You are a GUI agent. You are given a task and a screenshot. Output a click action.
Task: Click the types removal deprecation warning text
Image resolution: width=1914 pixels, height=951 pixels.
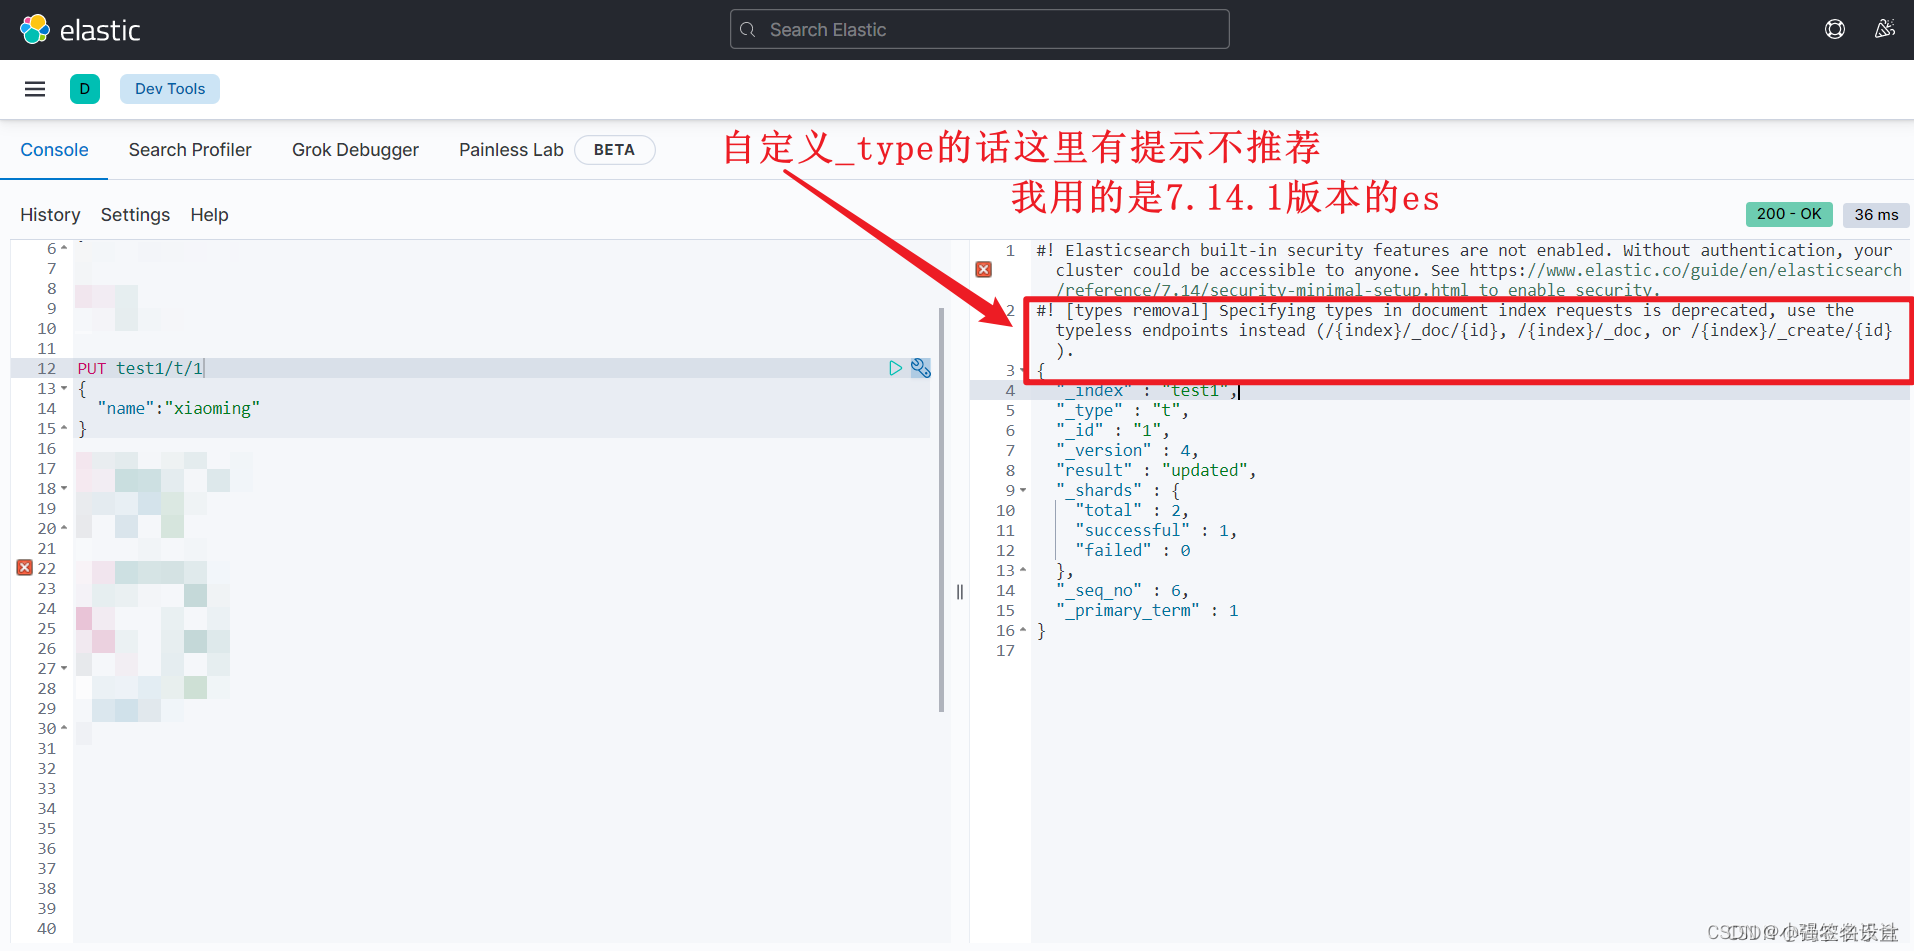pyautogui.click(x=1464, y=330)
